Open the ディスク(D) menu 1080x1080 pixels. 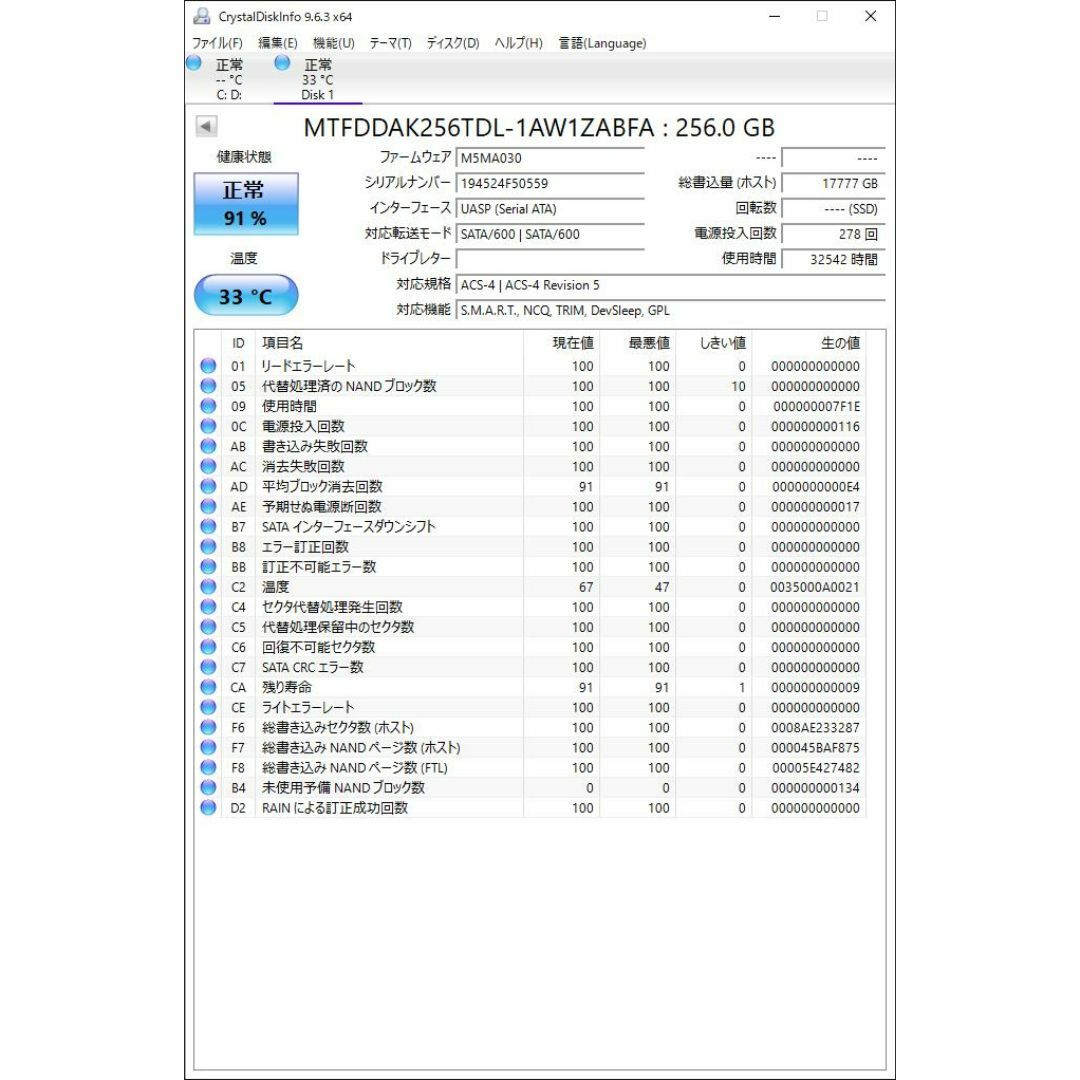453,43
